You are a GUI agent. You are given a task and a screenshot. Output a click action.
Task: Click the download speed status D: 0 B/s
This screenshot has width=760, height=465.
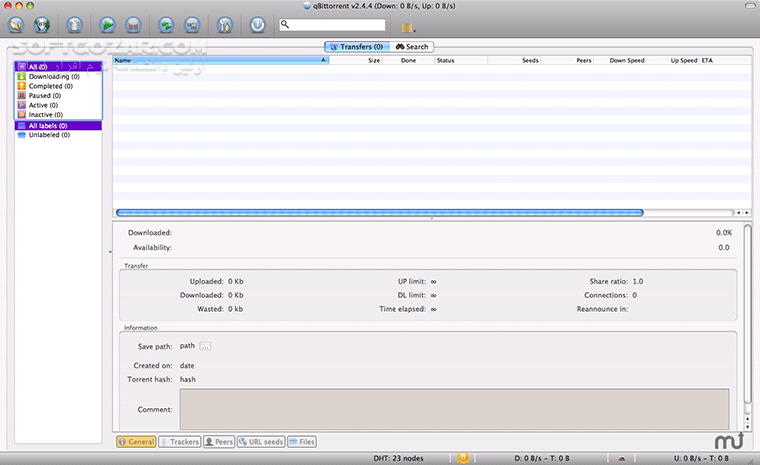[542, 458]
